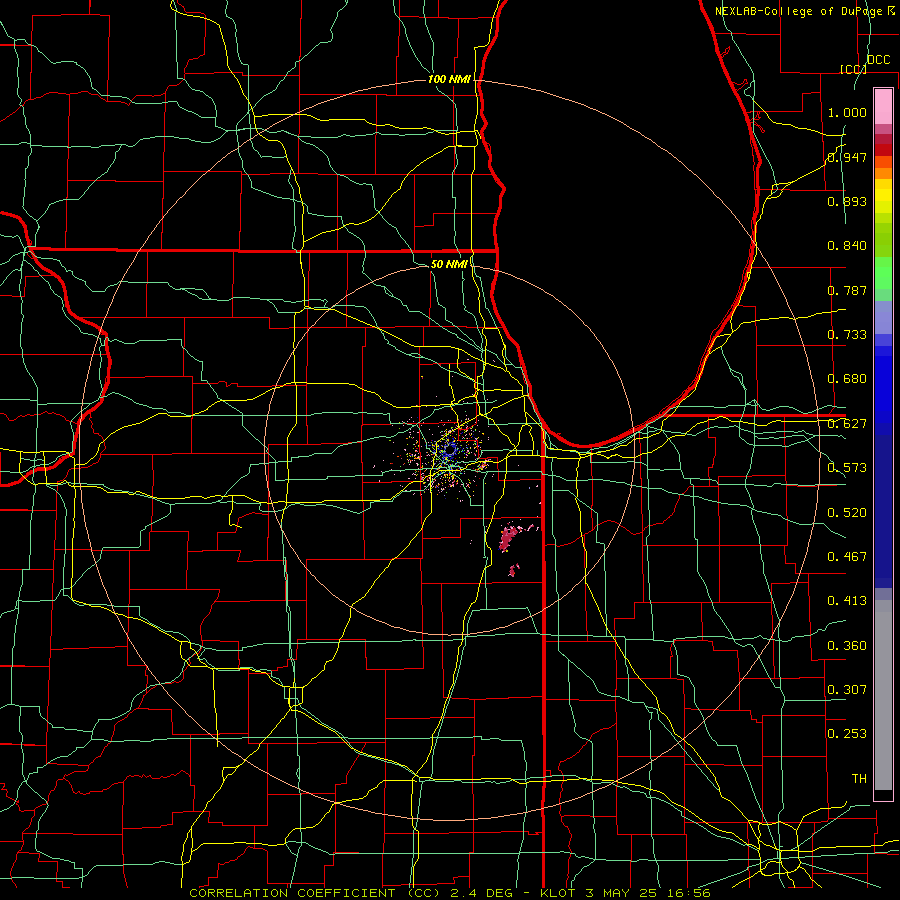Click the 50 NMI range ring label

449,264
